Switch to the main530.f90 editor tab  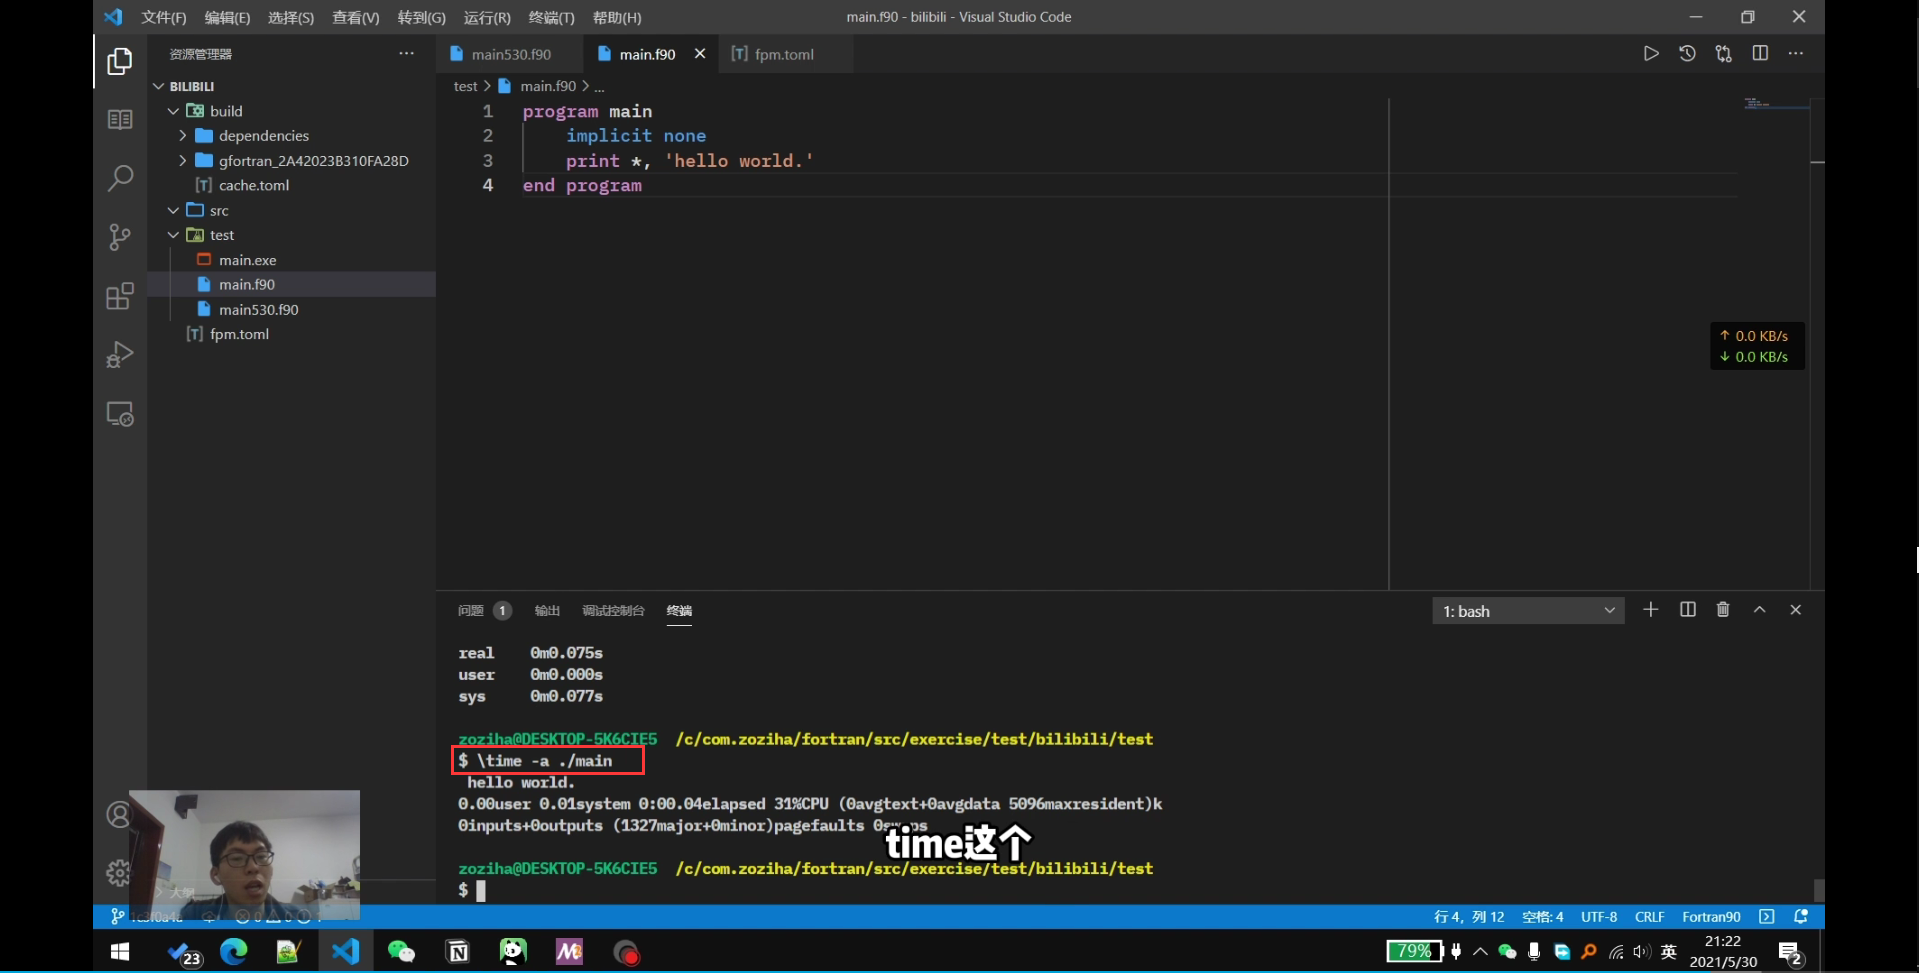click(508, 54)
